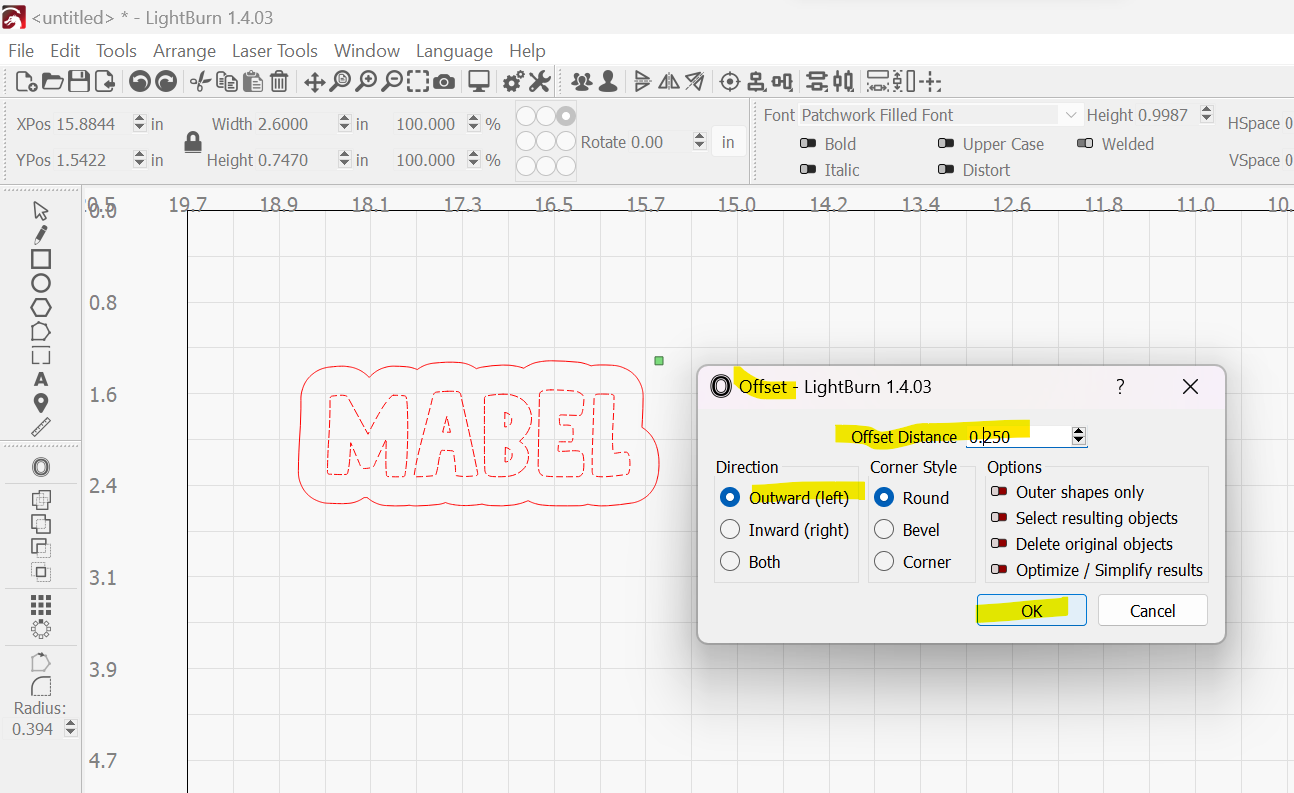Toggle the aspect ratio lock icon
The height and width of the screenshot is (793, 1294).
click(x=193, y=142)
